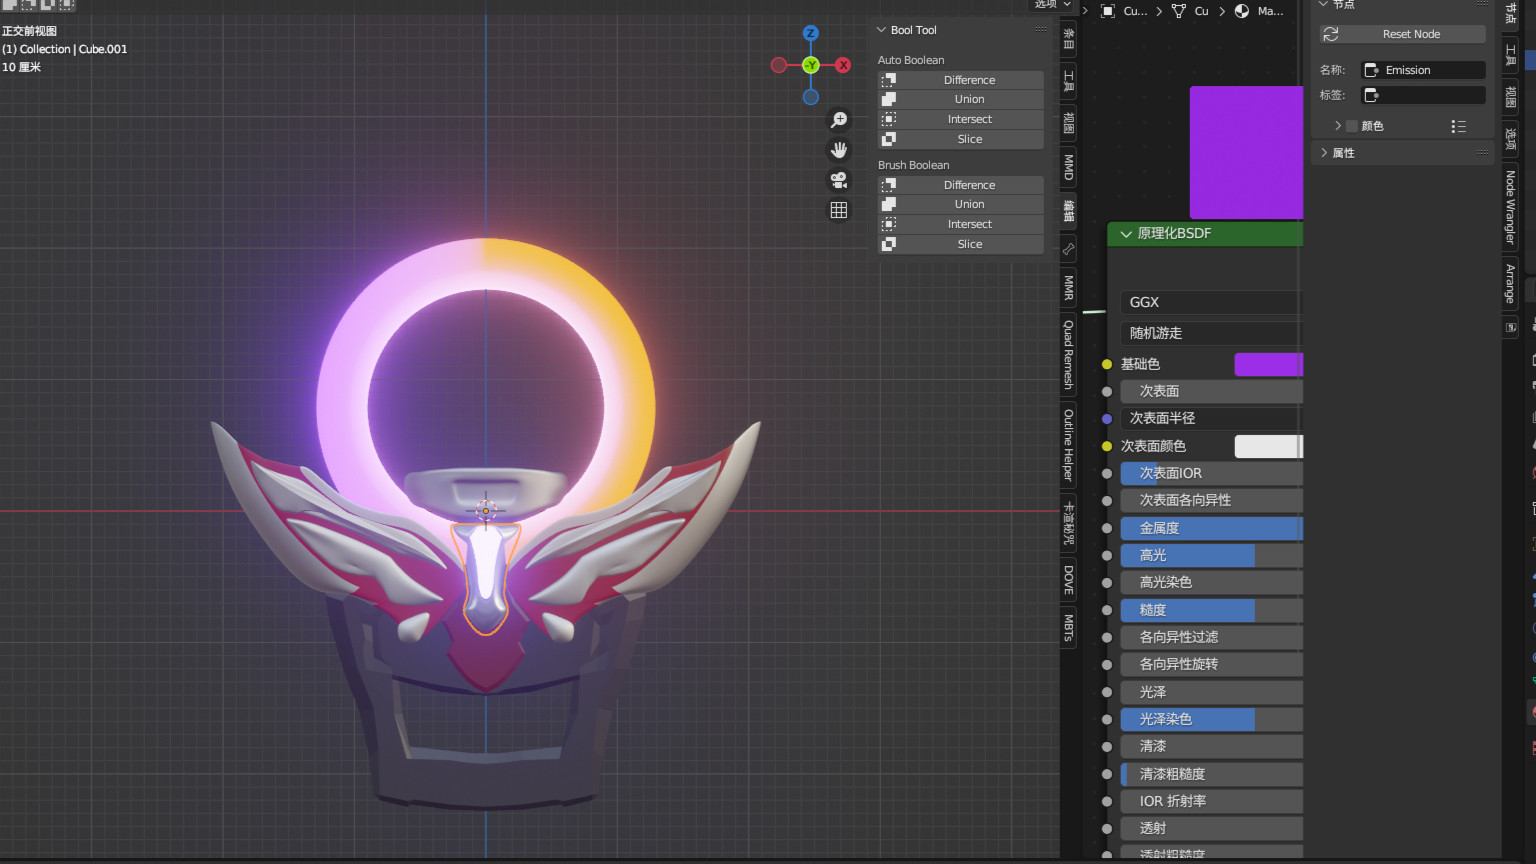The width and height of the screenshot is (1536, 864).
Task: Open the Node Wrangler sidebar tab
Action: click(1510, 207)
